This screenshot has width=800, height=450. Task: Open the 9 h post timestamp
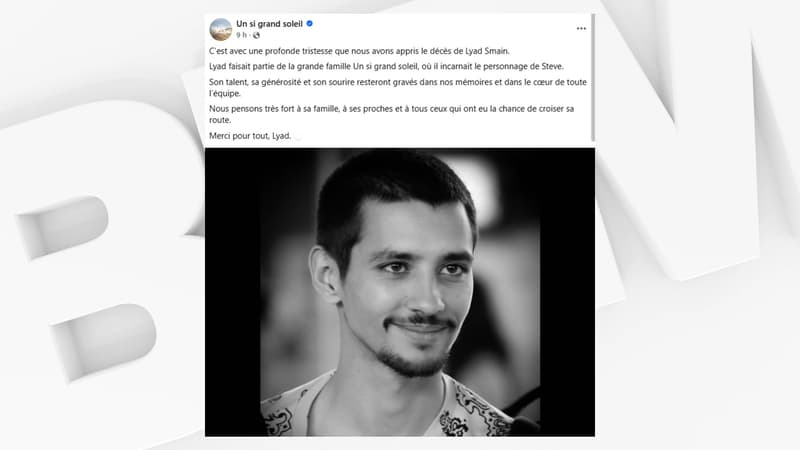[x=241, y=35]
